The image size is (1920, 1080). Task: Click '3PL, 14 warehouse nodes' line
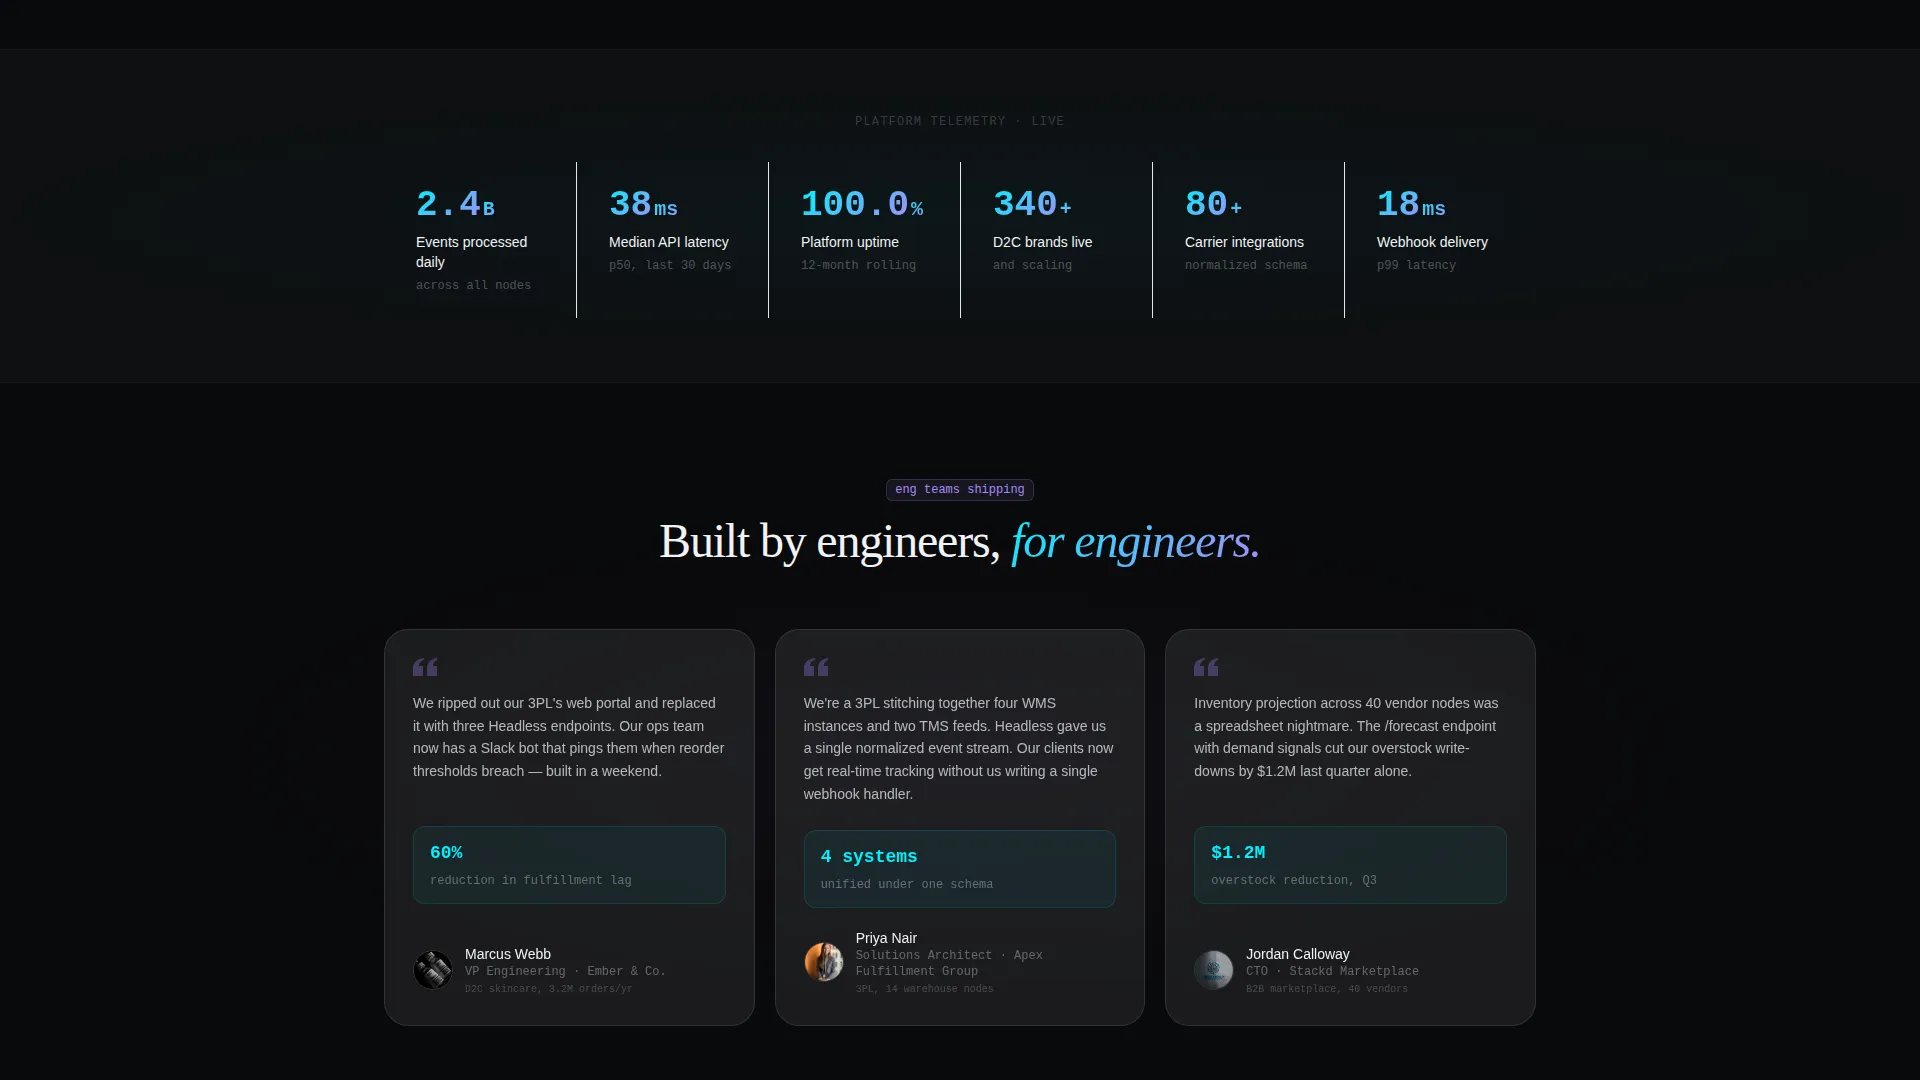click(924, 989)
